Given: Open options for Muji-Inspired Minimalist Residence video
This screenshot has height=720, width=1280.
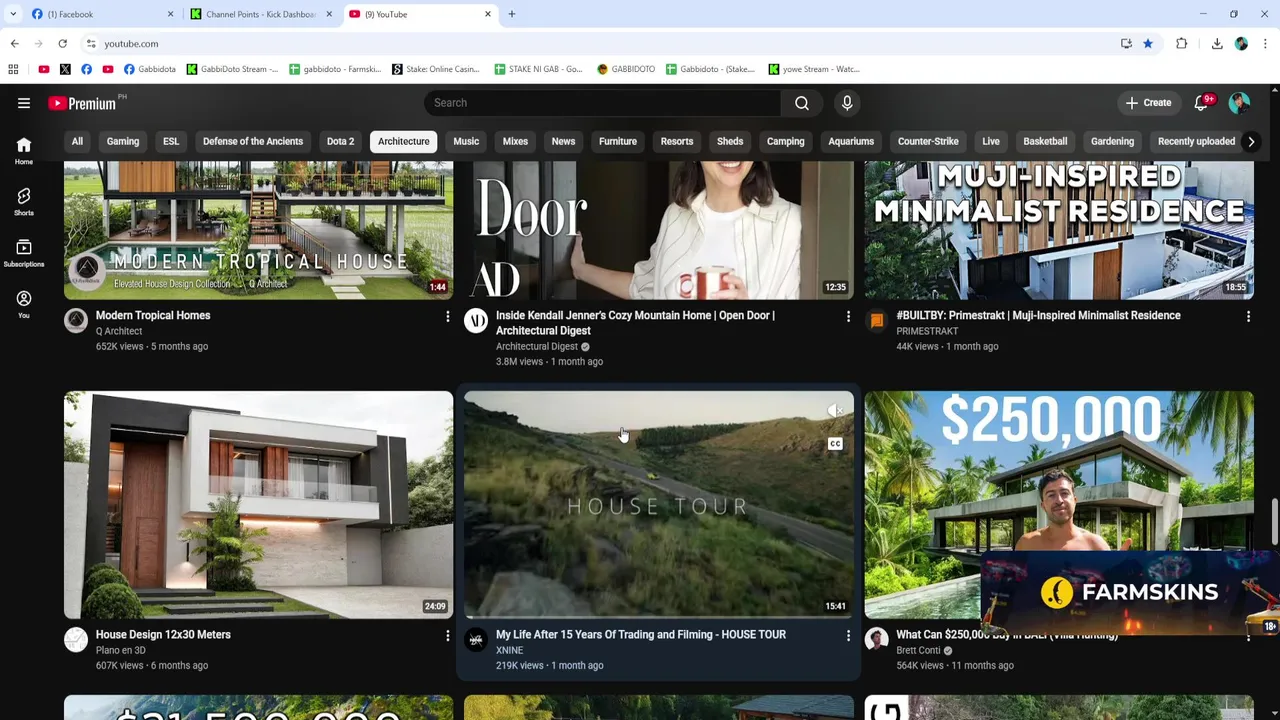Looking at the screenshot, I should [x=1248, y=316].
